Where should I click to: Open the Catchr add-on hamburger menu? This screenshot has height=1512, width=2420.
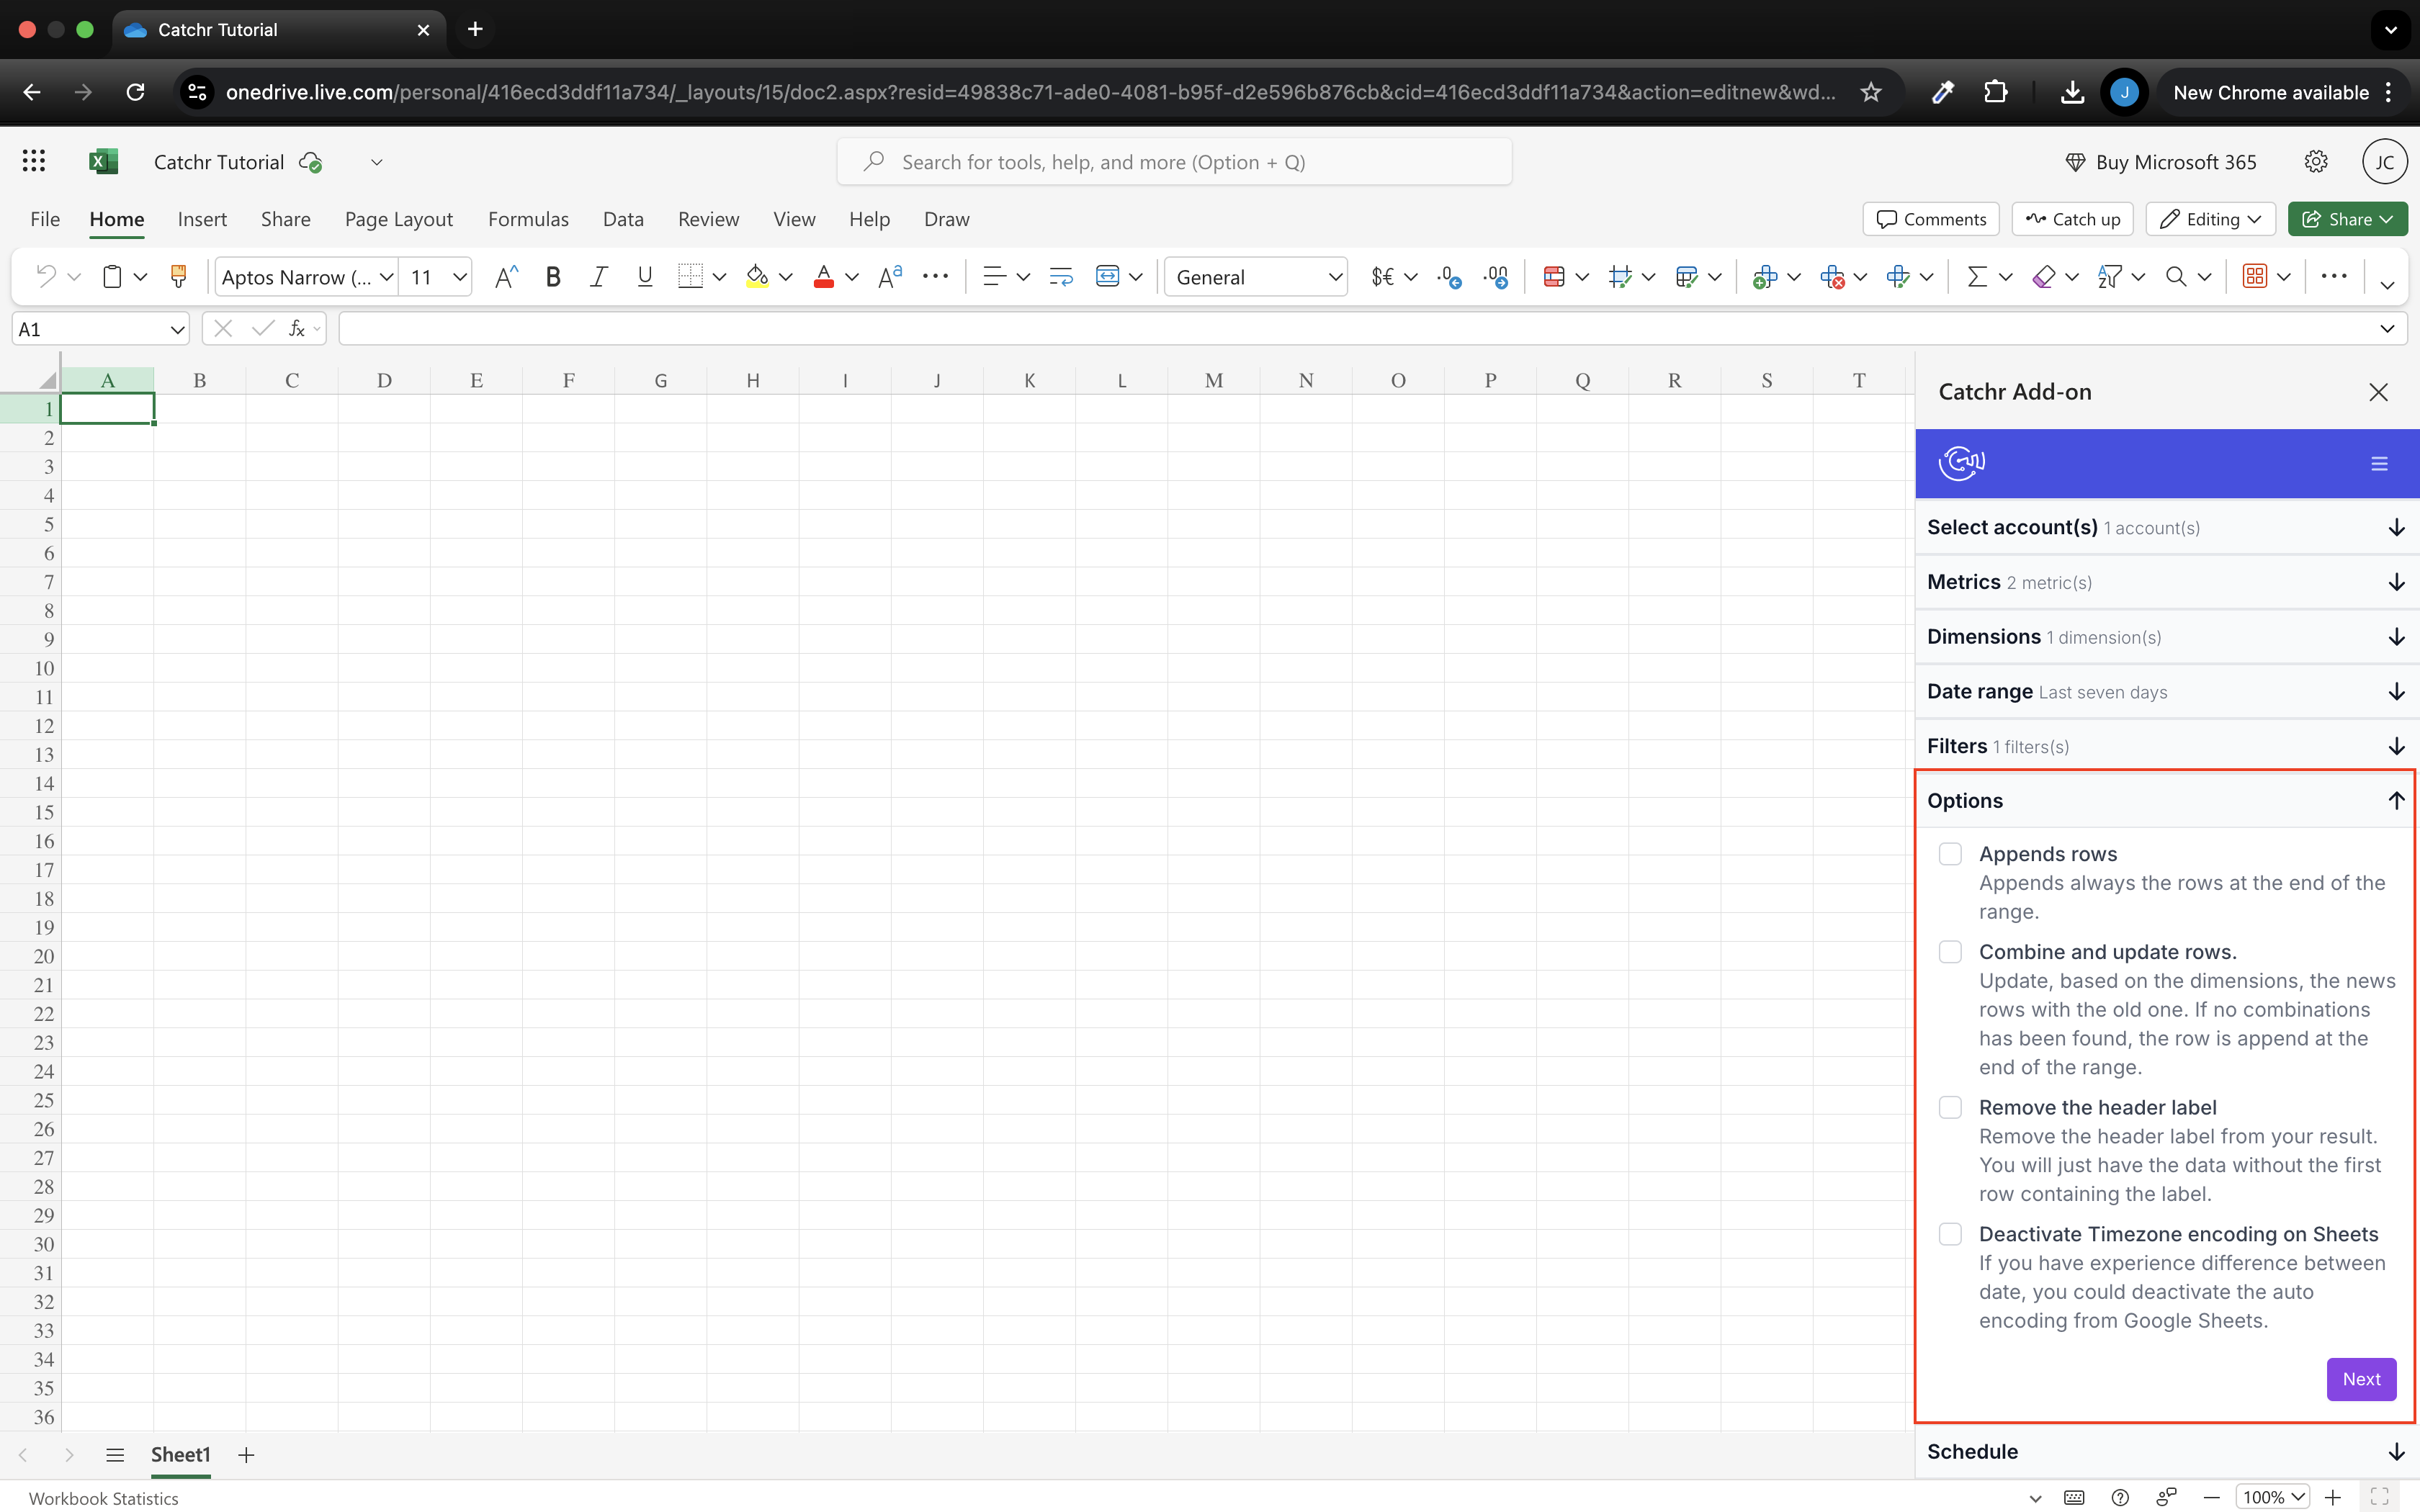[2379, 464]
